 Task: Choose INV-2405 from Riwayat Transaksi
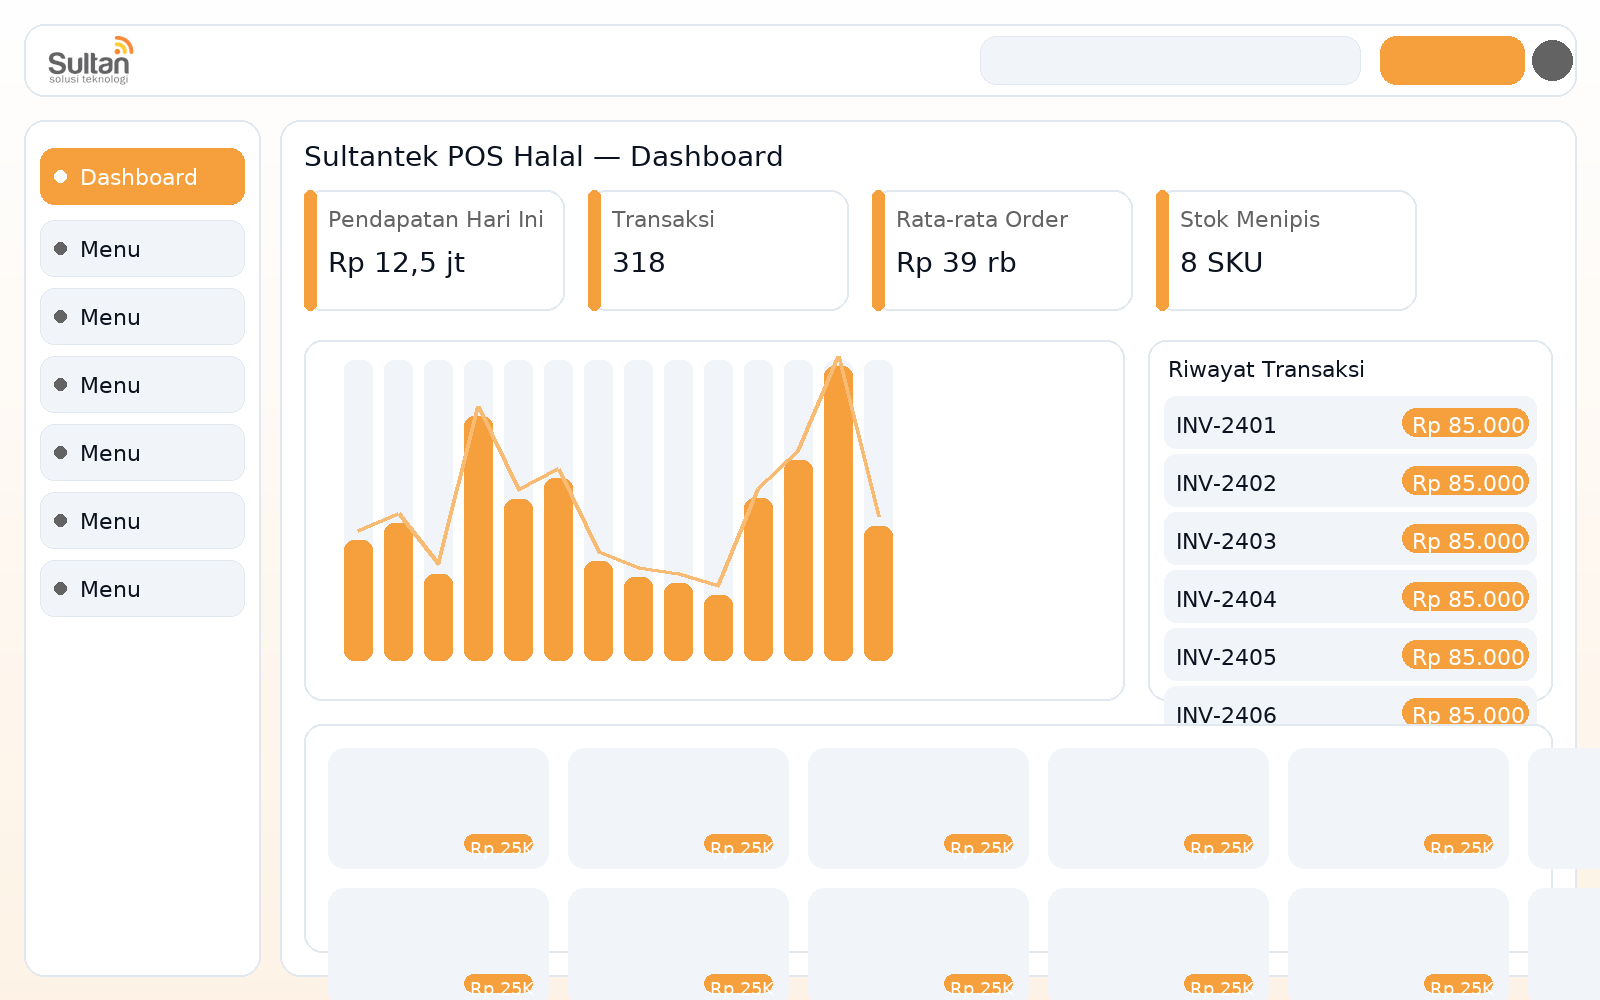1350,656
